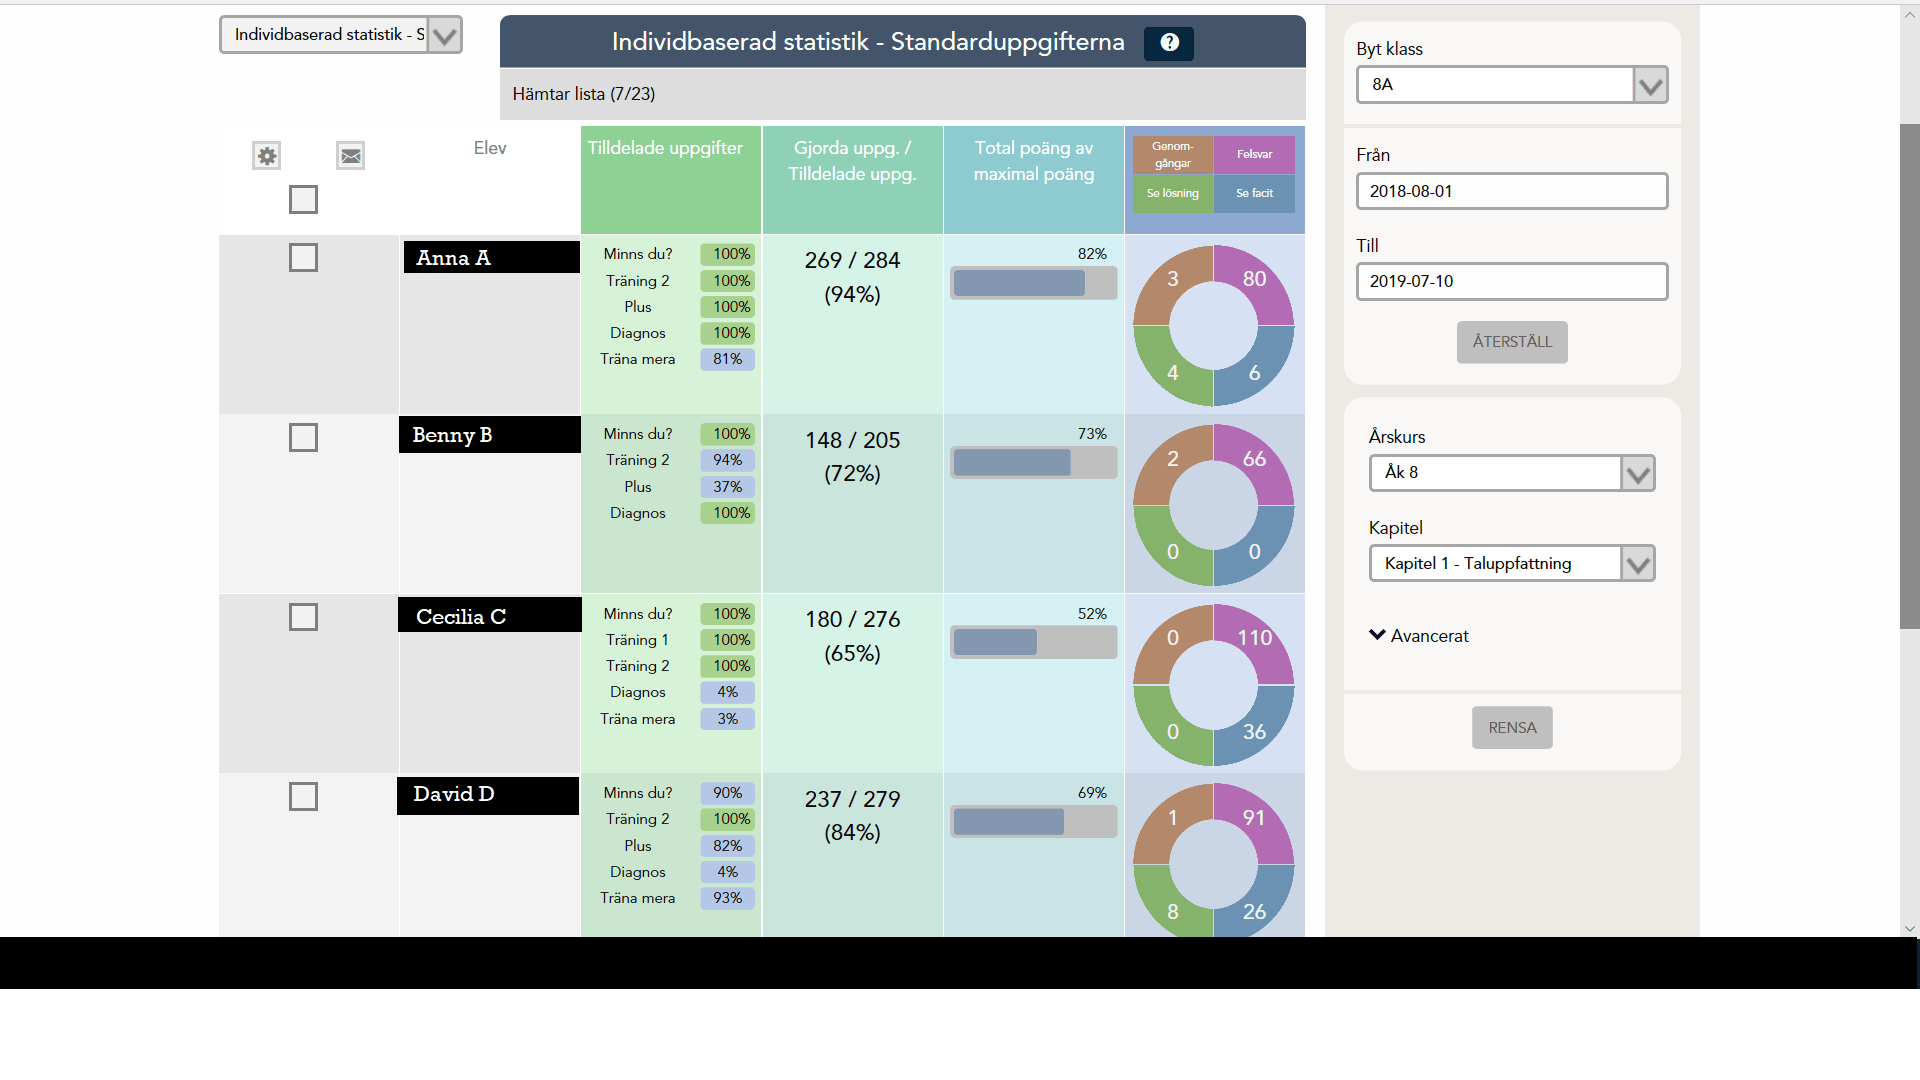1920x1080 pixels.
Task: Click Cecilia C's Diagnos 4% badge
Action: 727,692
